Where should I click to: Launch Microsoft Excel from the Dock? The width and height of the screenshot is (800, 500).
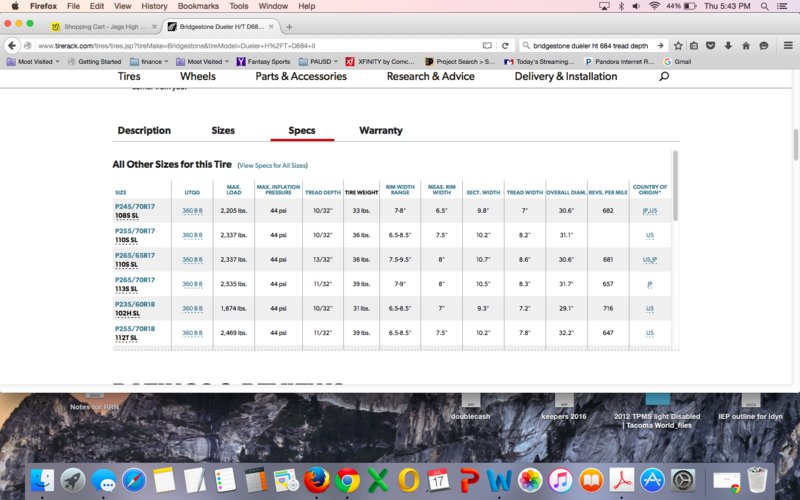click(378, 480)
